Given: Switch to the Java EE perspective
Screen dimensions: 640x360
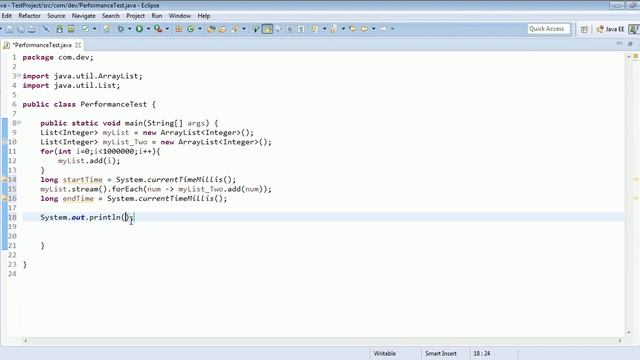Looking at the screenshot, I should (x=611, y=29).
